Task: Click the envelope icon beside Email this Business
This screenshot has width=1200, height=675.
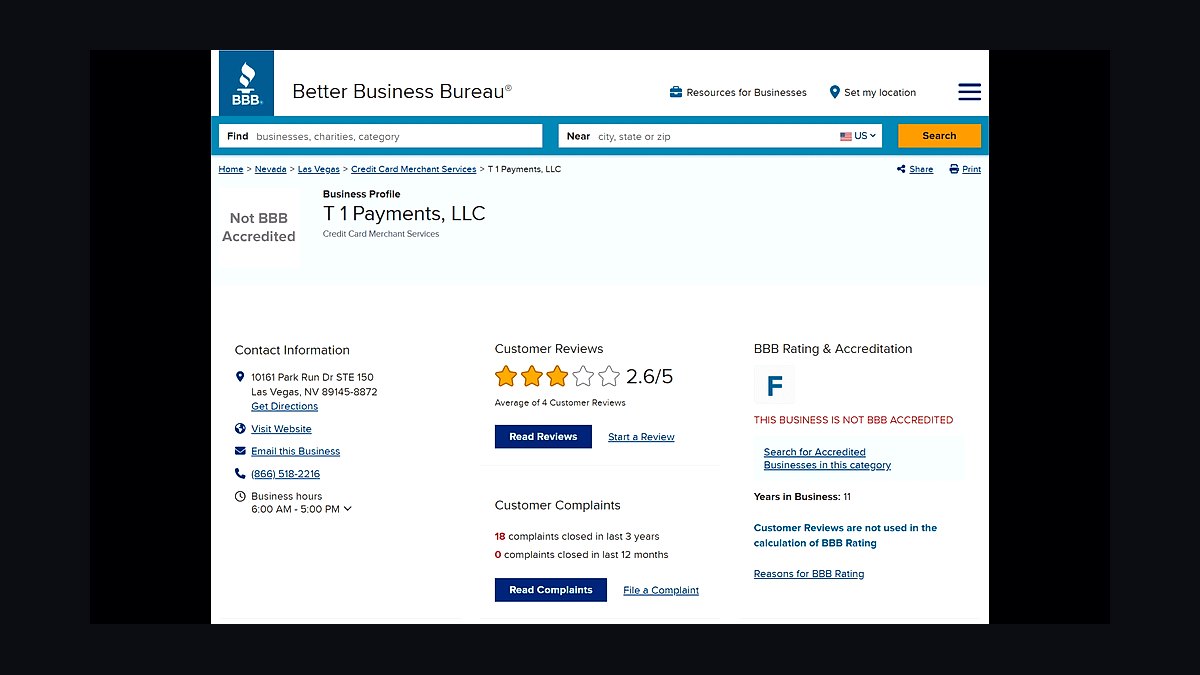Action: 240,451
